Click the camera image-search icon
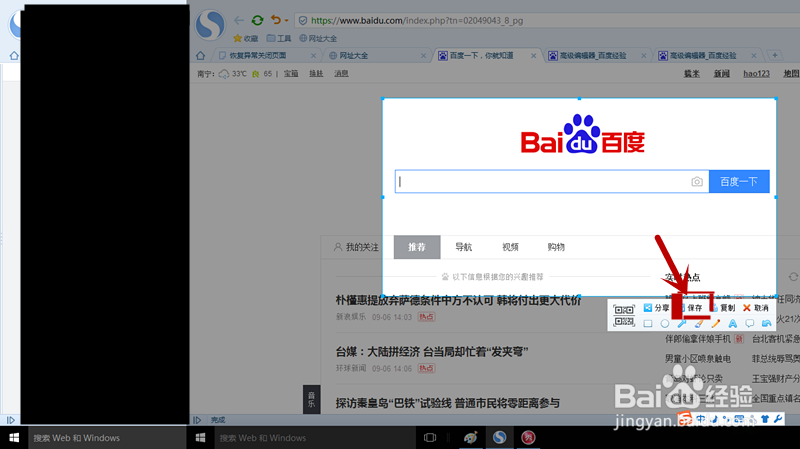Viewport: 800px width, 449px height. point(697,182)
